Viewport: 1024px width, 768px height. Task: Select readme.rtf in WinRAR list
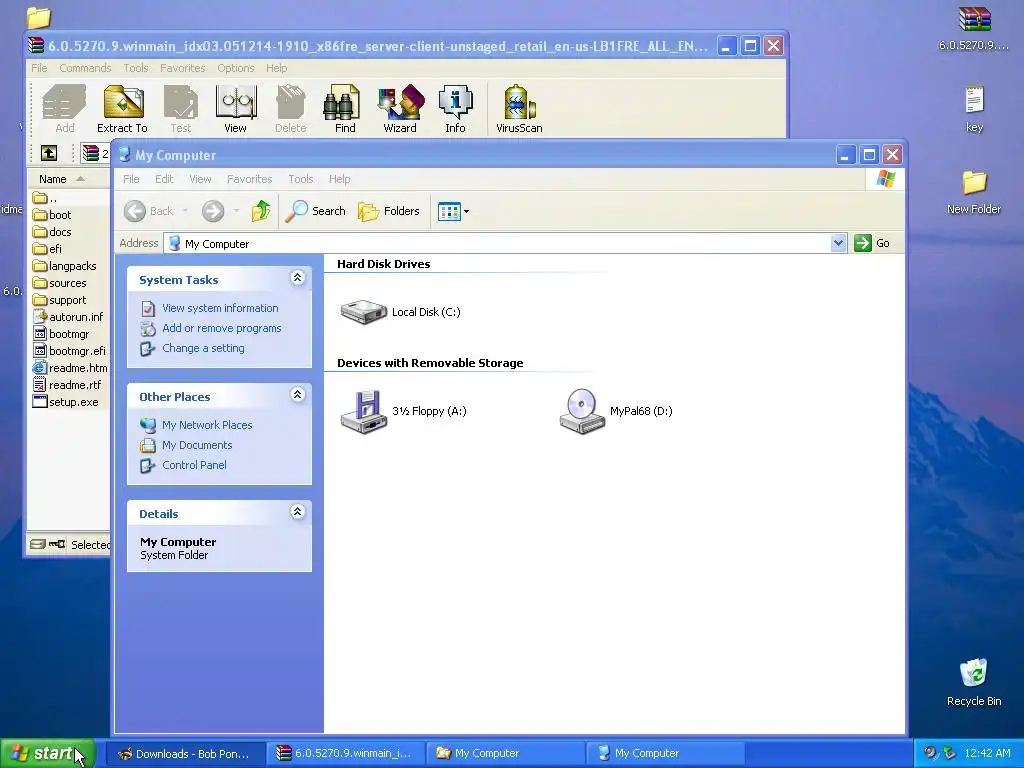[x=67, y=385]
